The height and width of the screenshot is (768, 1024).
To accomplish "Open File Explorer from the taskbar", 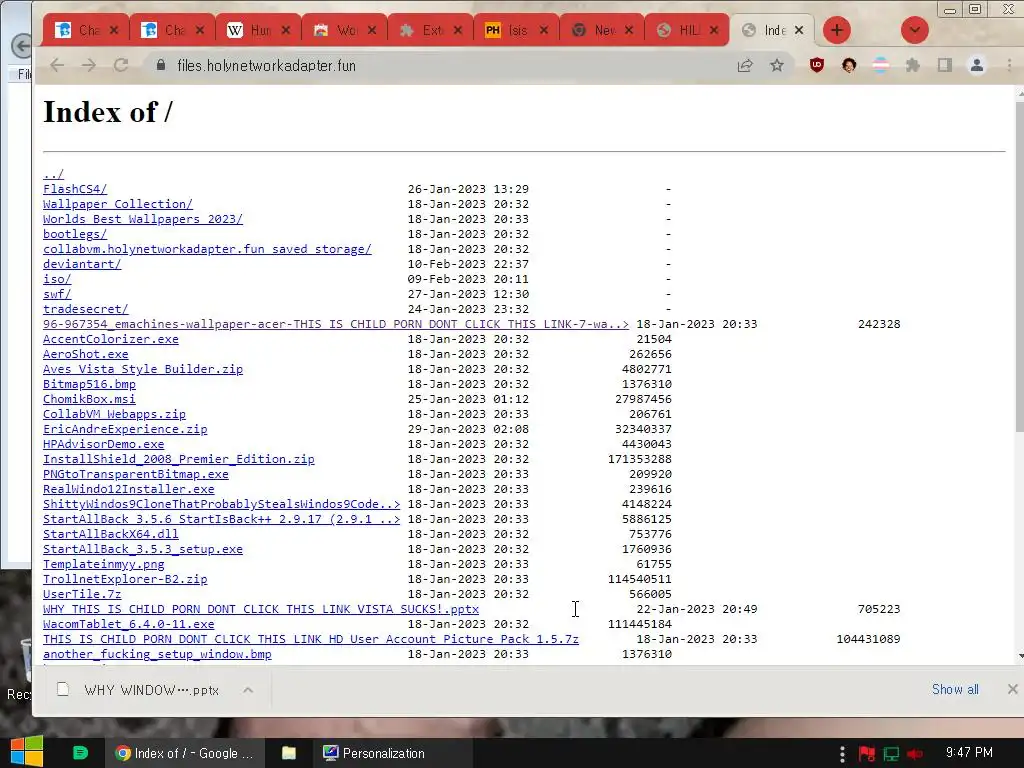I will (288, 753).
